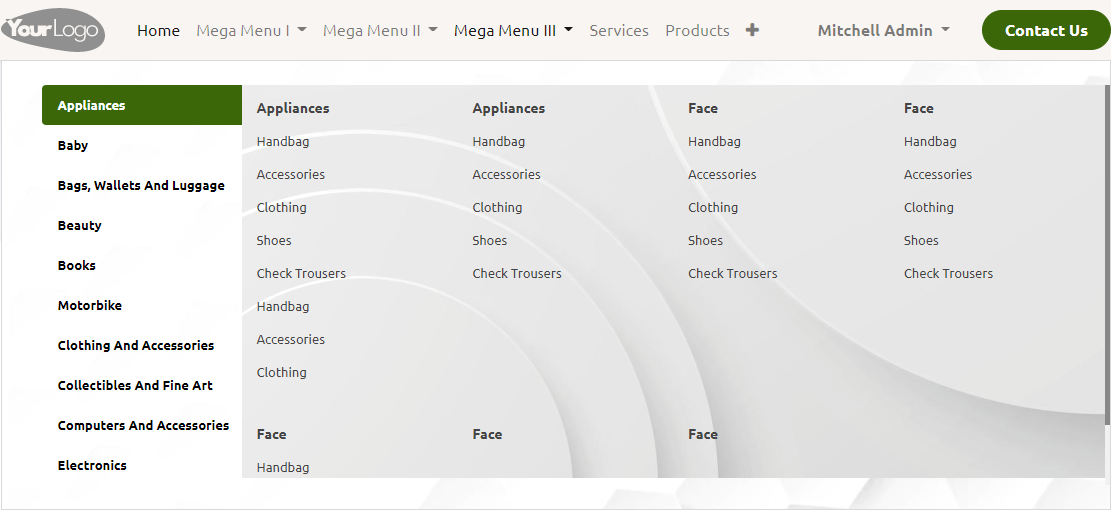Select Bags, Wallets And Luggage category

[x=141, y=185]
